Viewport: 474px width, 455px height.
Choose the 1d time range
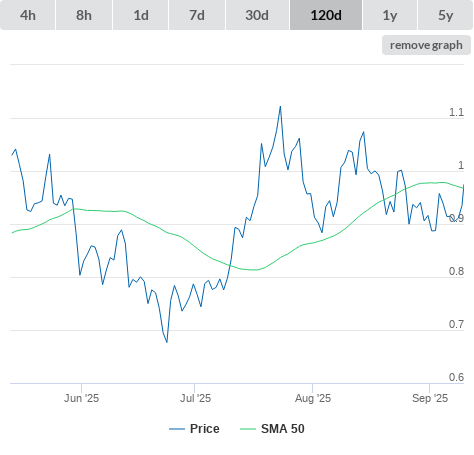pyautogui.click(x=141, y=15)
